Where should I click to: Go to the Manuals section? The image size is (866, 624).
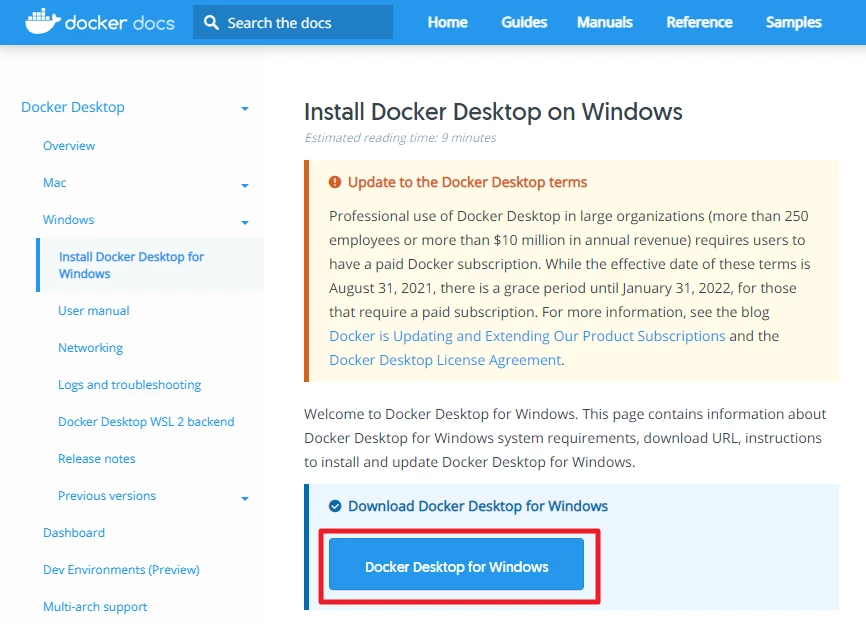coord(604,22)
